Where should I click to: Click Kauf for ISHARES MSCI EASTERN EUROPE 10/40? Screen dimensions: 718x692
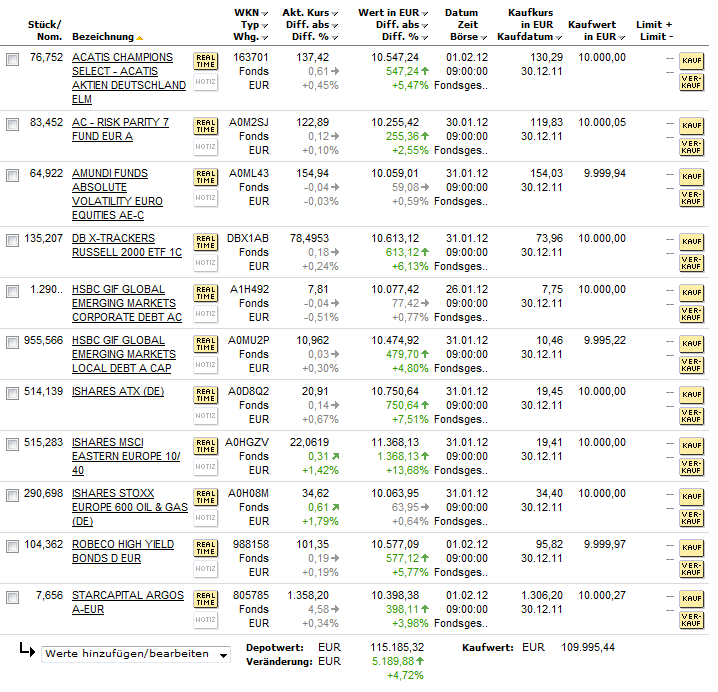[691, 446]
